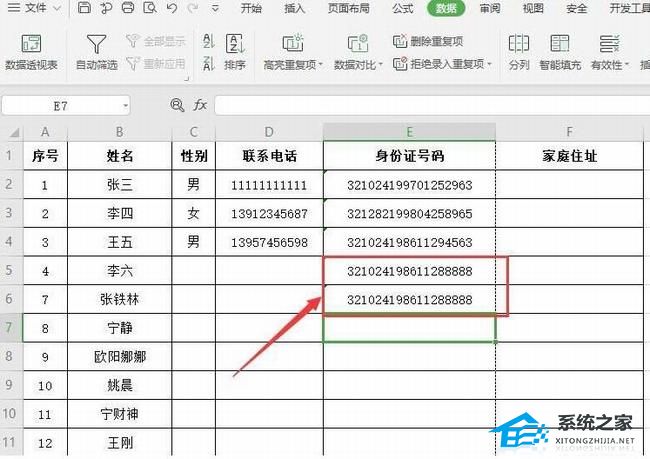Click the 姓名 header cell
Screen dimensions: 650x459
click(119, 156)
